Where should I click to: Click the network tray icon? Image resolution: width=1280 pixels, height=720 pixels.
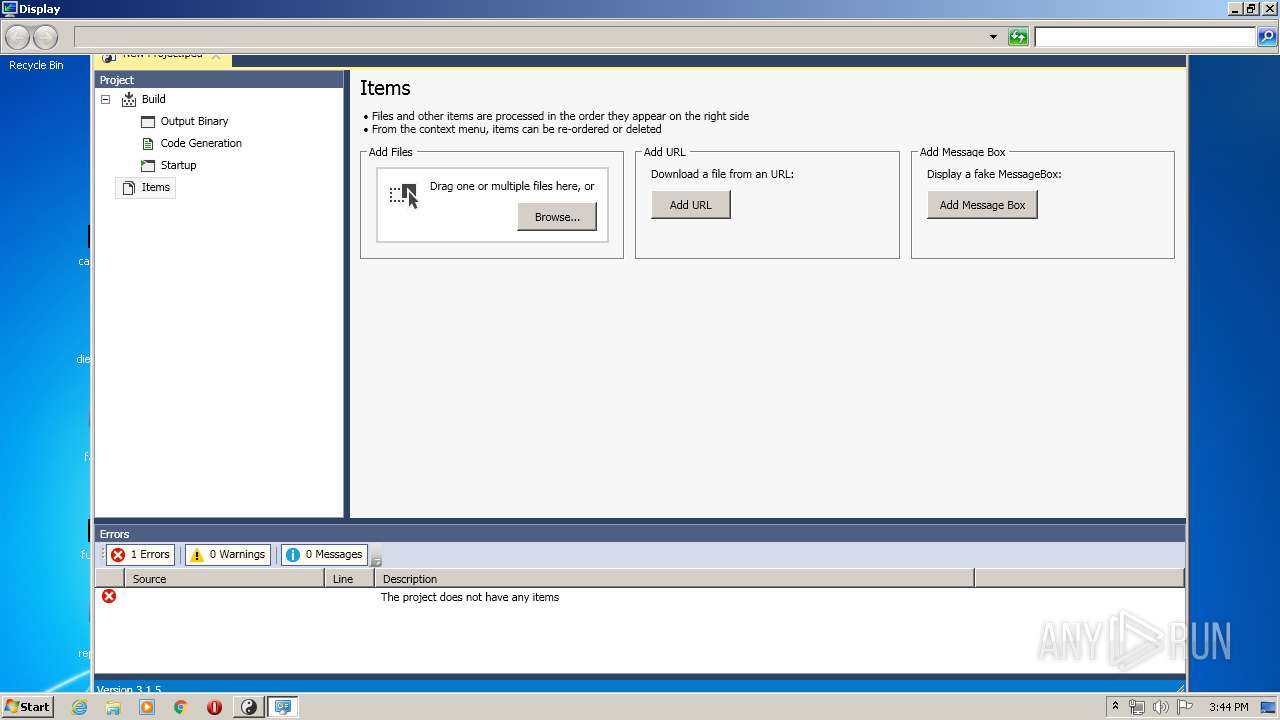1137,707
